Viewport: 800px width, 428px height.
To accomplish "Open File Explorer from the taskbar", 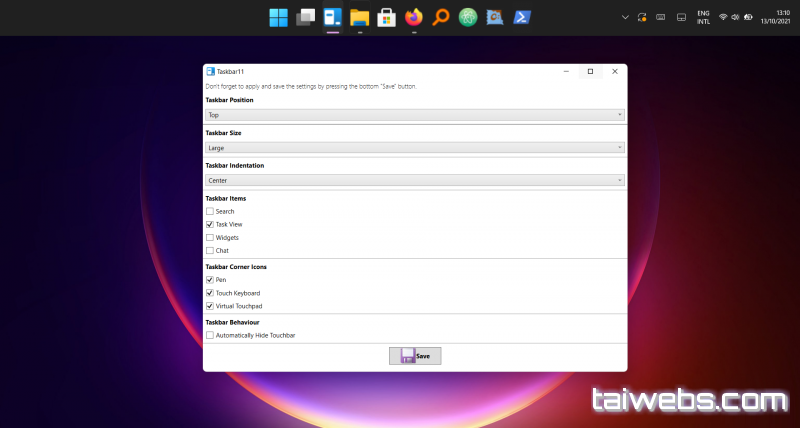I will click(x=360, y=17).
